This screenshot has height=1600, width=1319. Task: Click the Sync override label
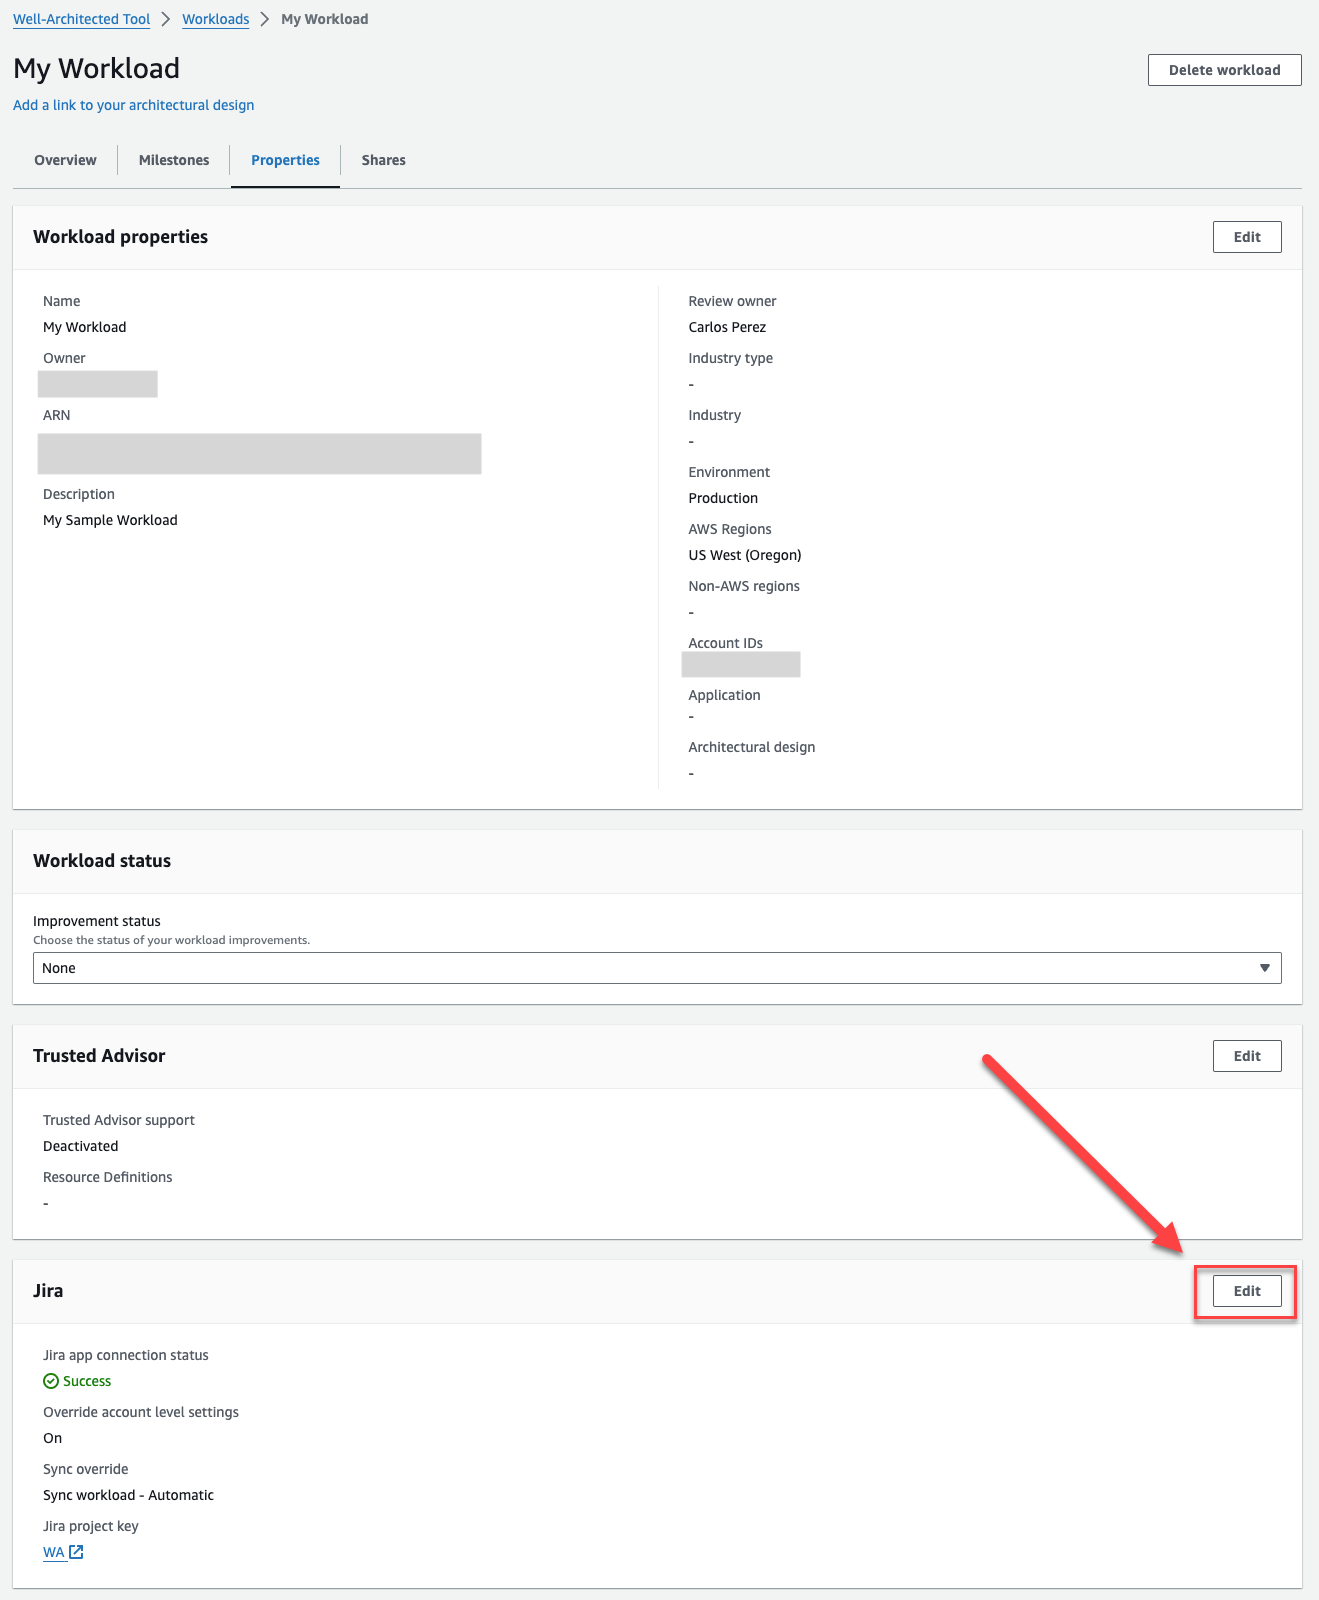[x=86, y=1469]
